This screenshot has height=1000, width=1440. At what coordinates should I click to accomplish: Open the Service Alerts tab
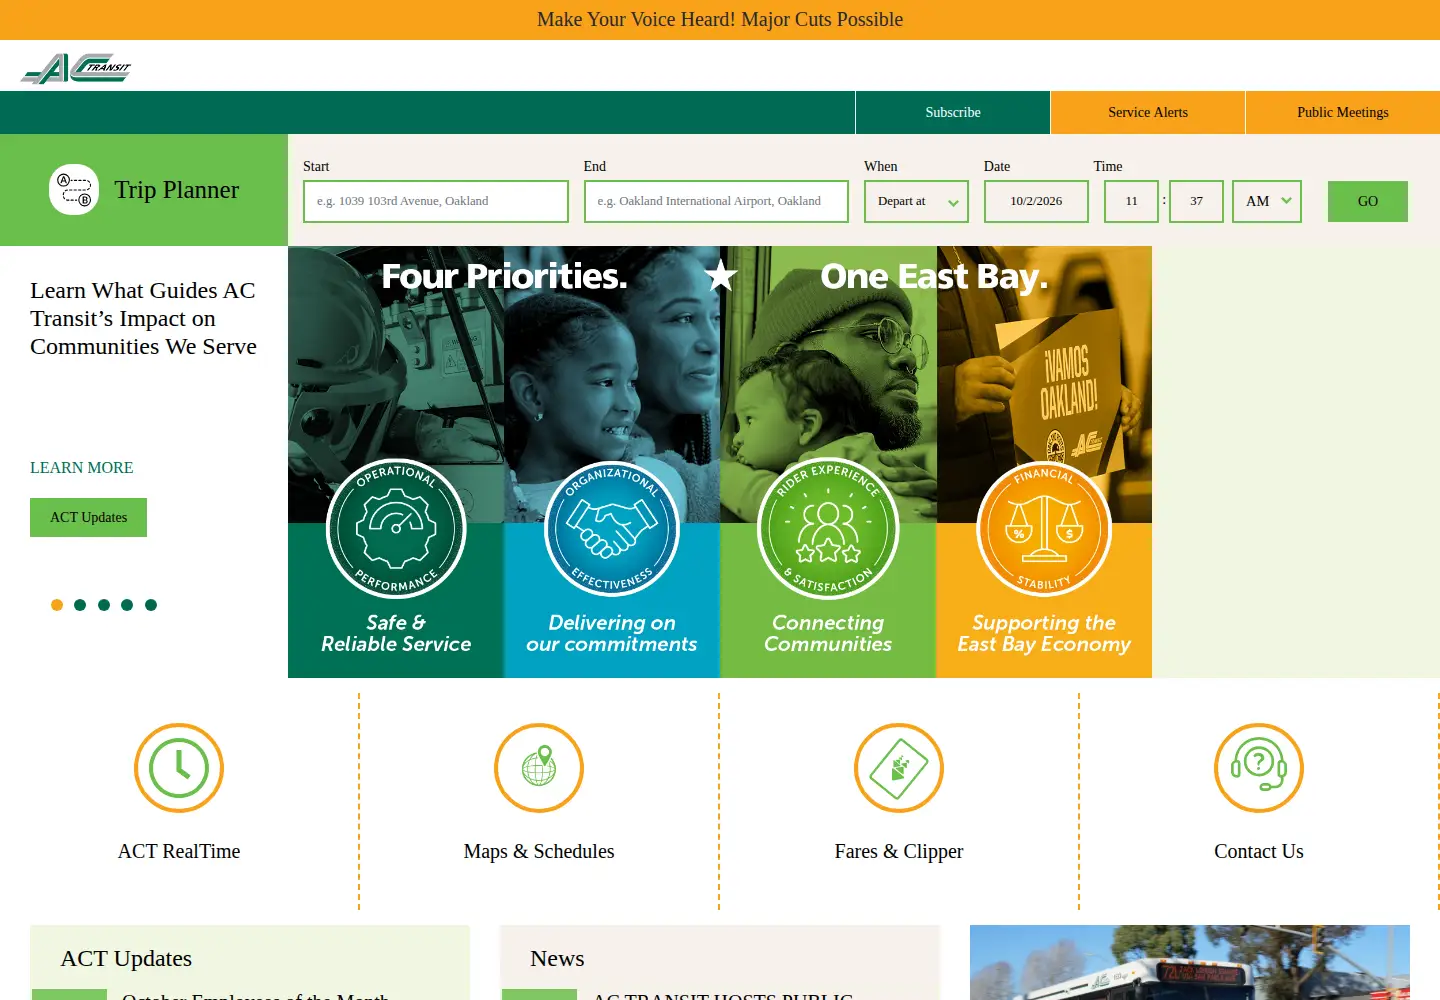(1148, 112)
